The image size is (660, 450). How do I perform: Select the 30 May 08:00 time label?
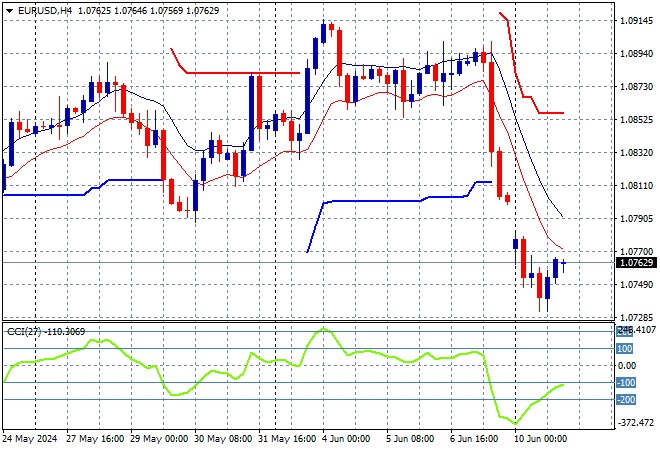click(x=223, y=439)
